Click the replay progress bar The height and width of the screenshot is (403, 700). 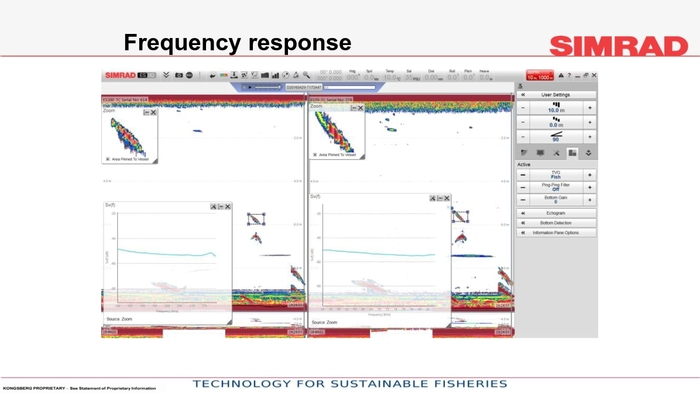click(350, 87)
